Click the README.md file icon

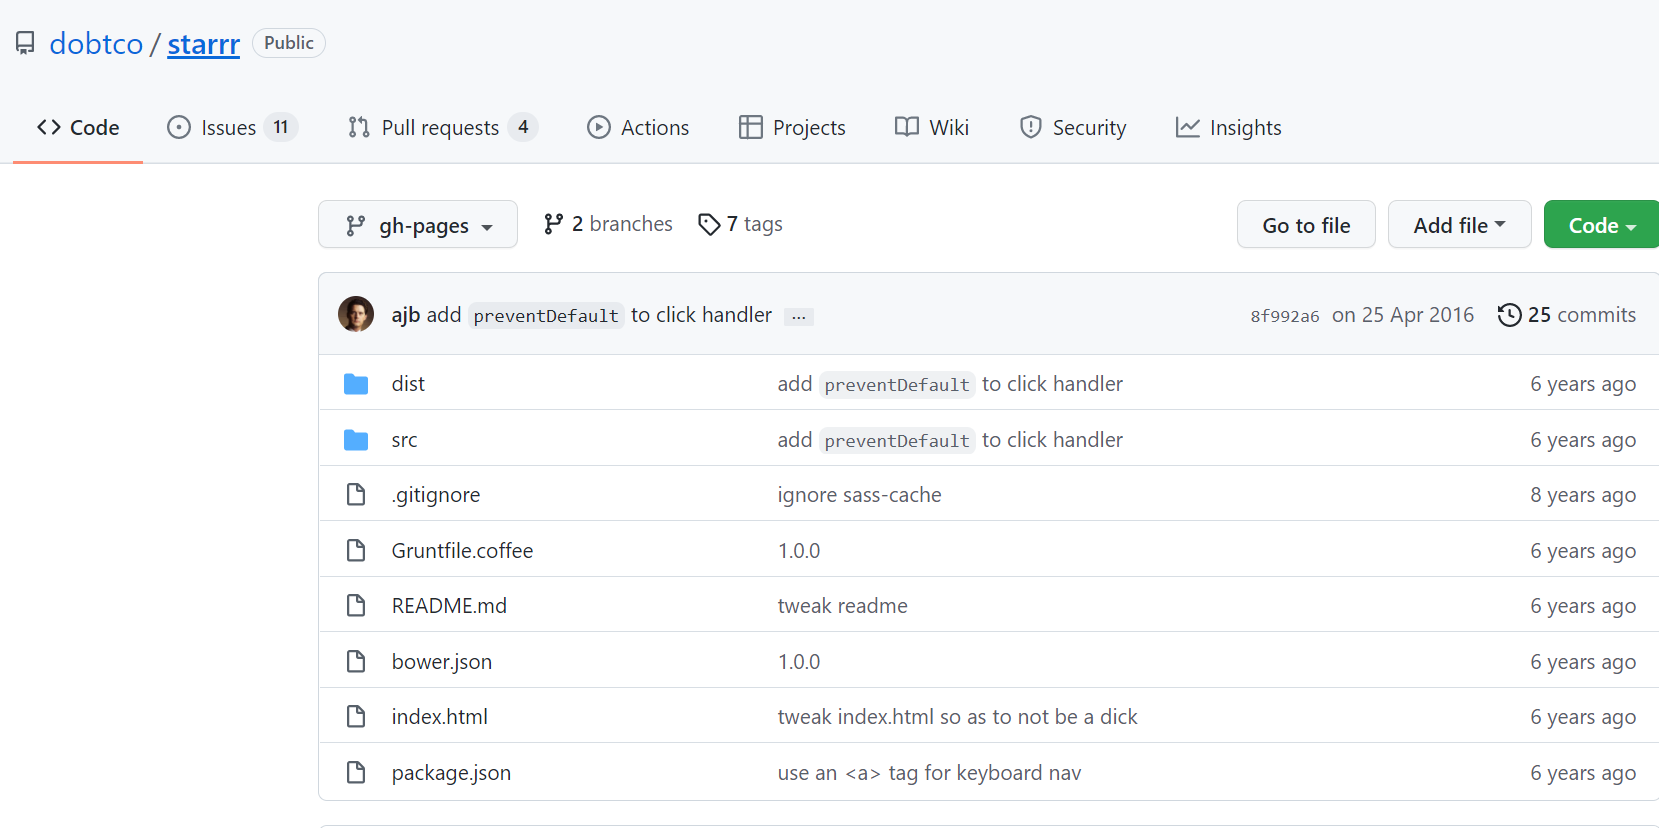pyautogui.click(x=356, y=606)
